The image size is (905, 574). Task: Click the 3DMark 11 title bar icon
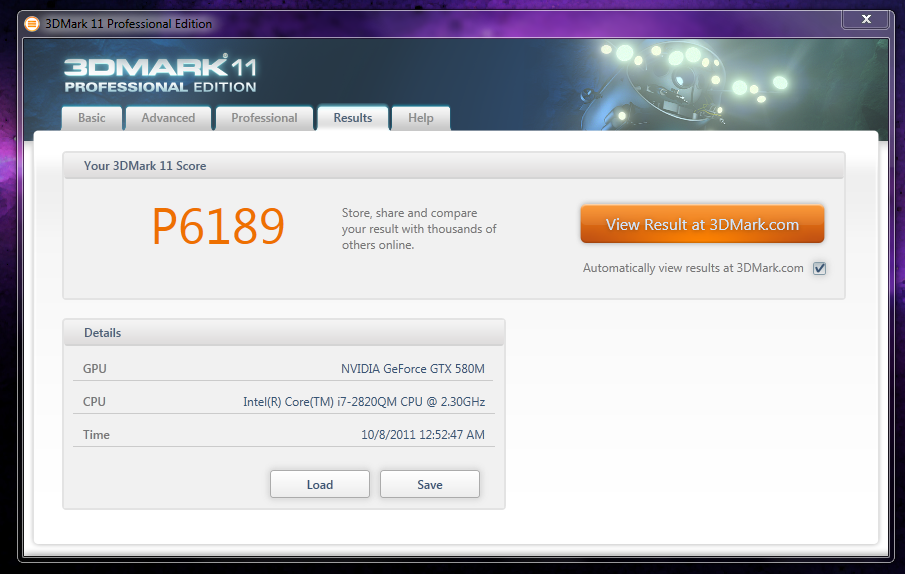[32, 24]
